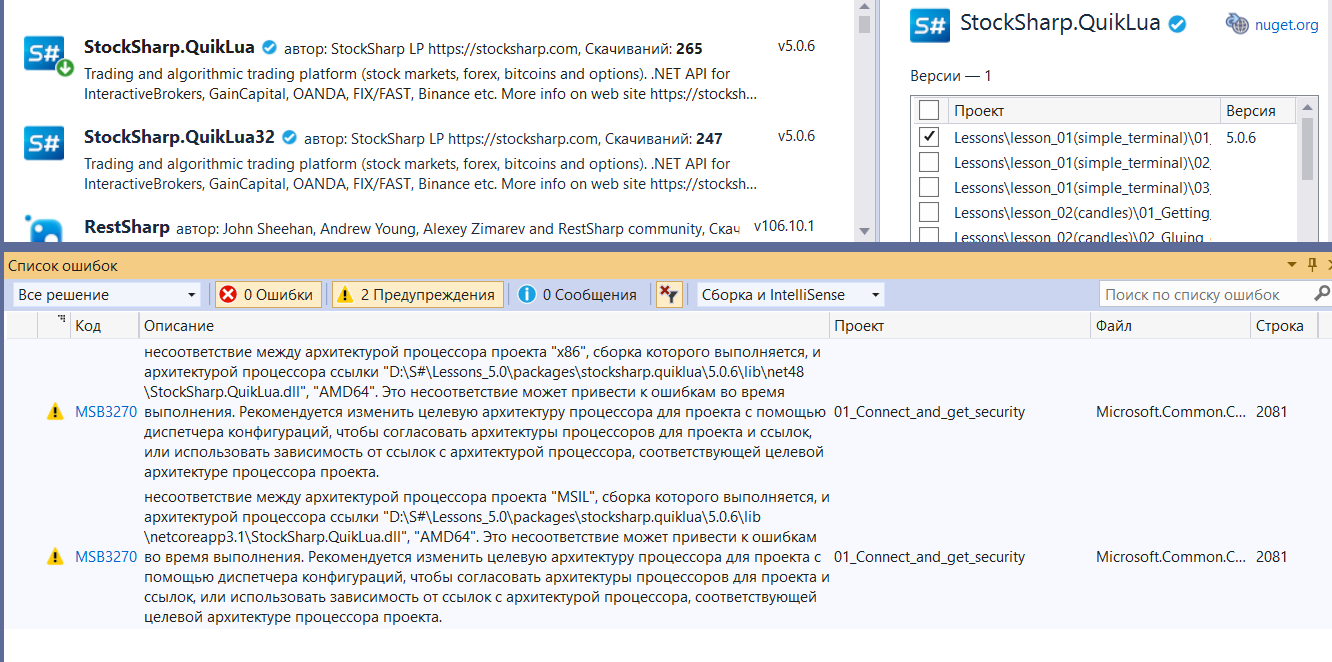This screenshot has height=662, width=1332.
Task: Open the window position arrow of Список ошибок
Action: coord(1292,265)
